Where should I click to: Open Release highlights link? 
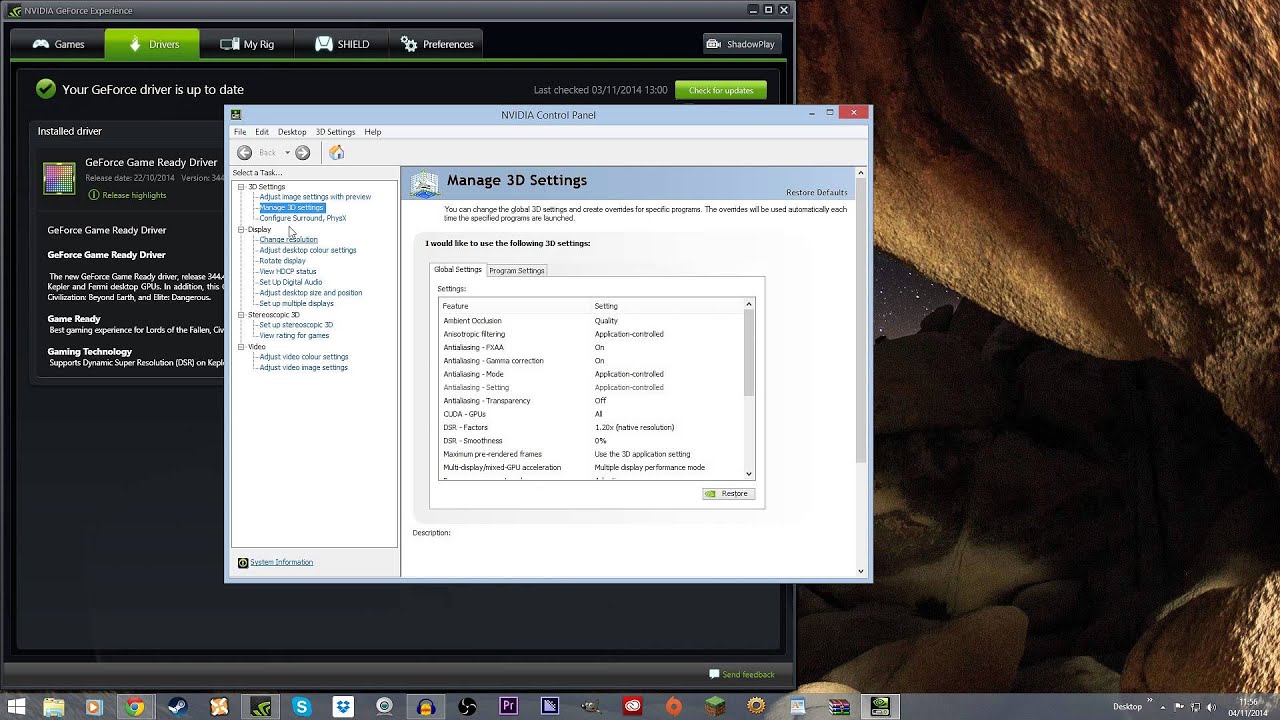[134, 195]
